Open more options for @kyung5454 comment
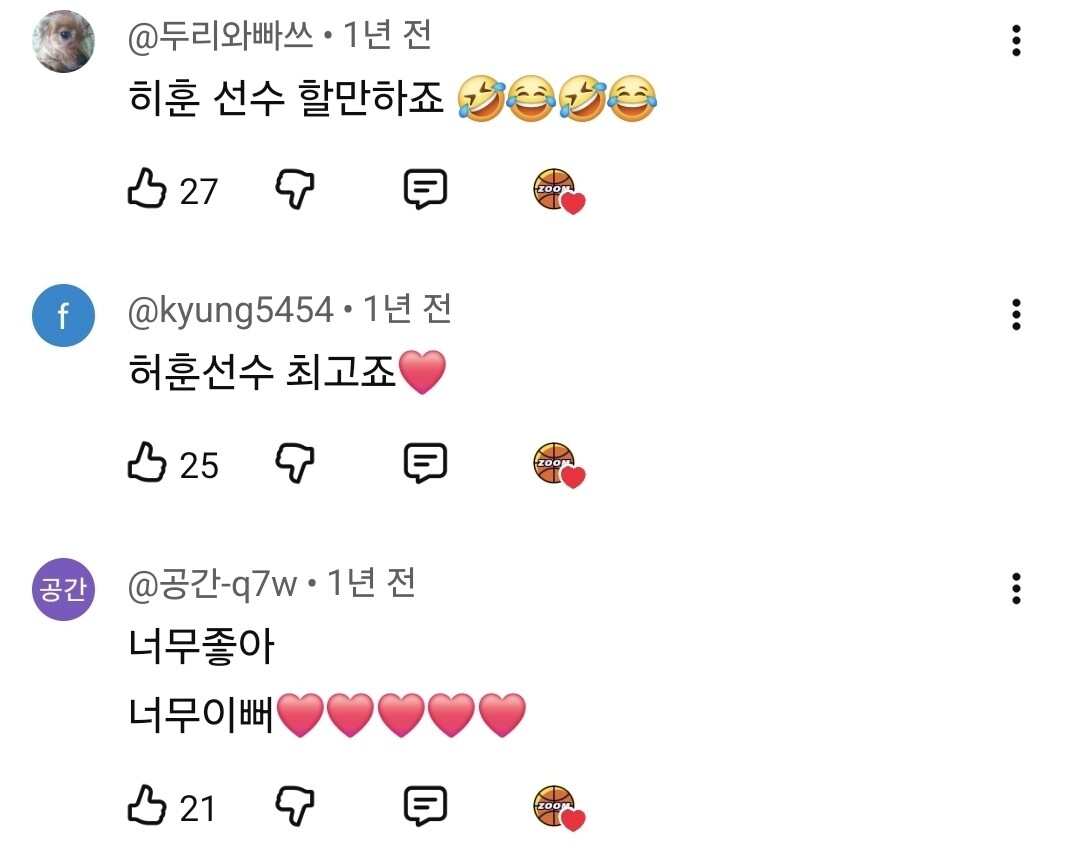Image resolution: width=1079 pixels, height=860 pixels. click(x=1016, y=314)
